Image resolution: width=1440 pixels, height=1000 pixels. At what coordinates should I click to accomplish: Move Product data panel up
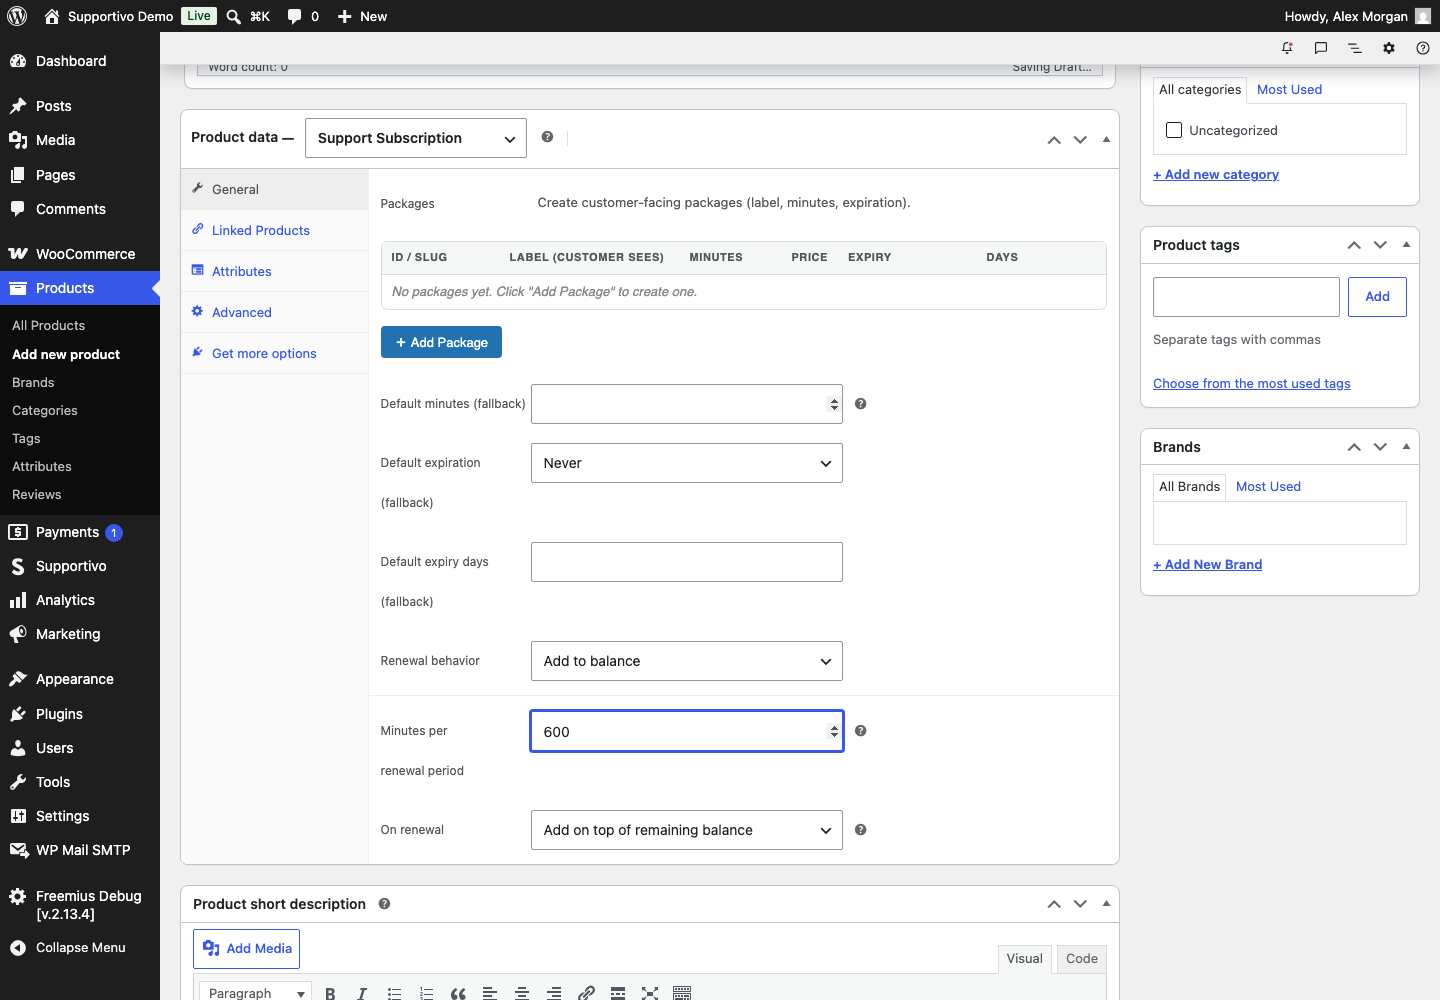pos(1054,140)
